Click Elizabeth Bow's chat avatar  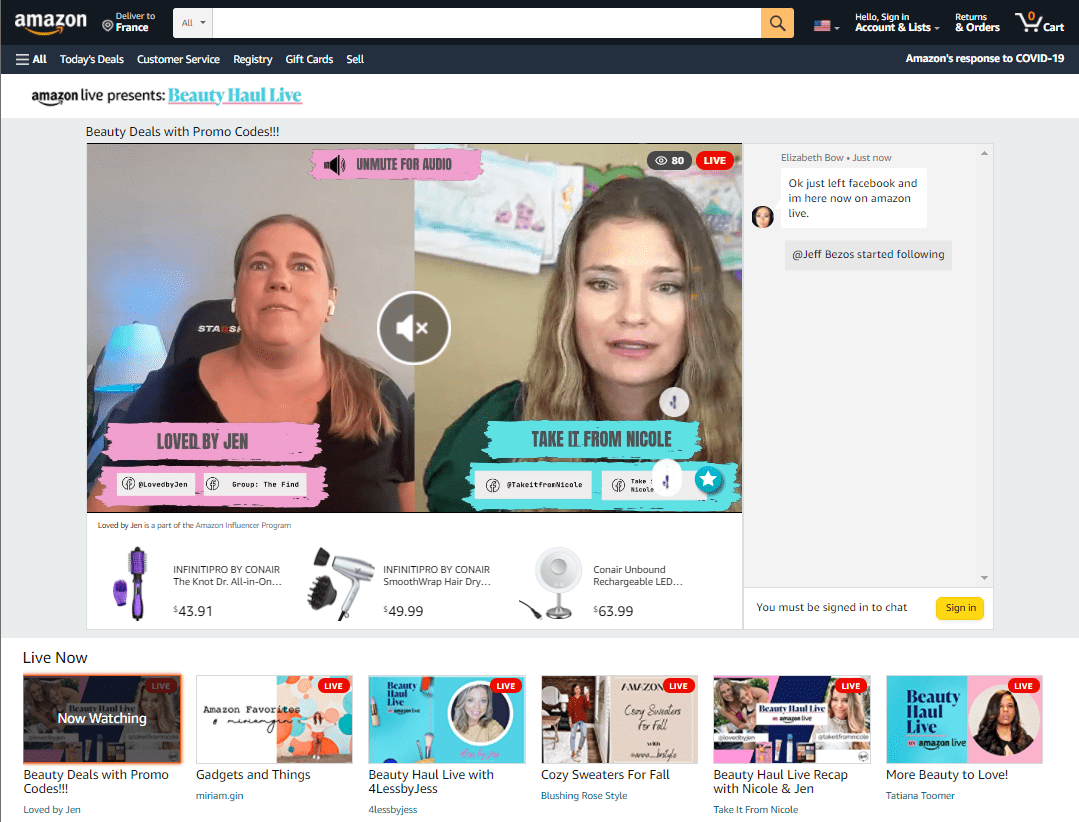[x=762, y=217]
